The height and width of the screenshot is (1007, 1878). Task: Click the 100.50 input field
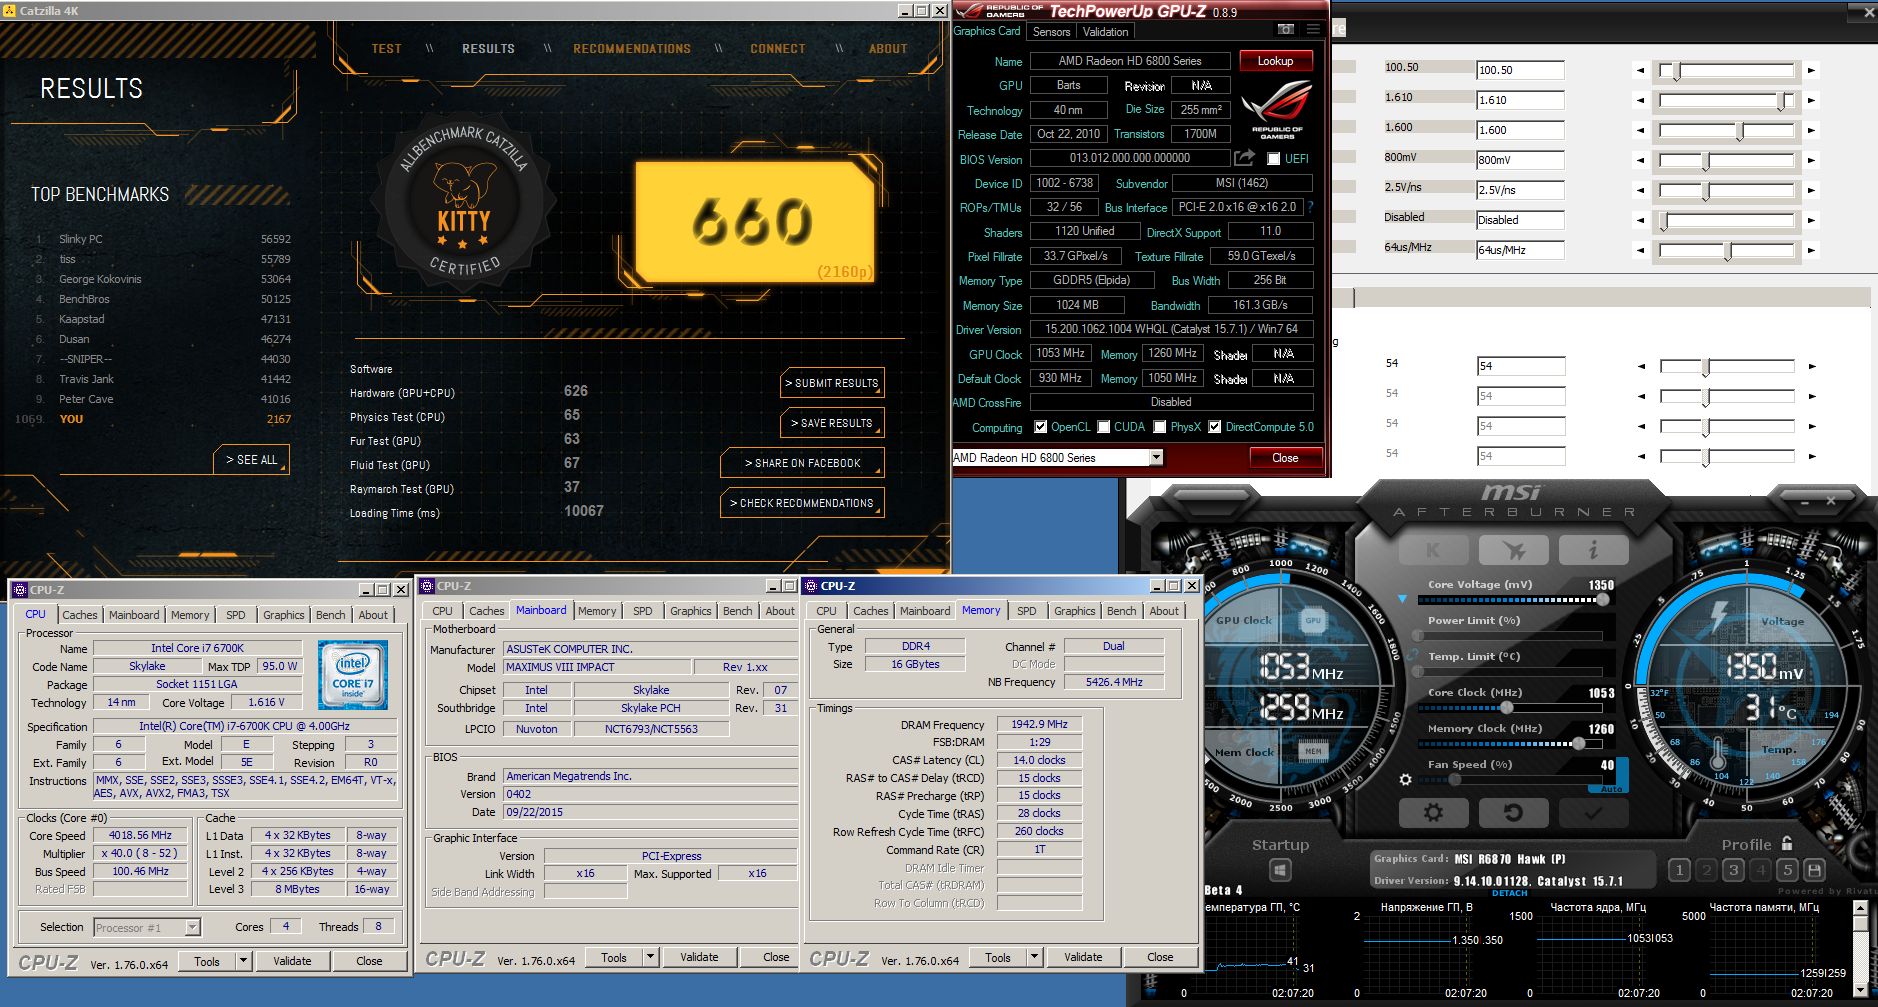click(1520, 70)
